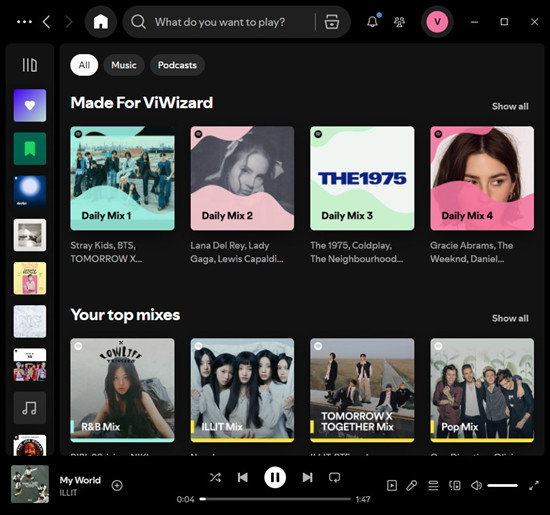Image resolution: width=550 pixels, height=515 pixels.
Task: Click "Stray Kids, BTS, TOMORROW X..." description
Action: coord(106,252)
